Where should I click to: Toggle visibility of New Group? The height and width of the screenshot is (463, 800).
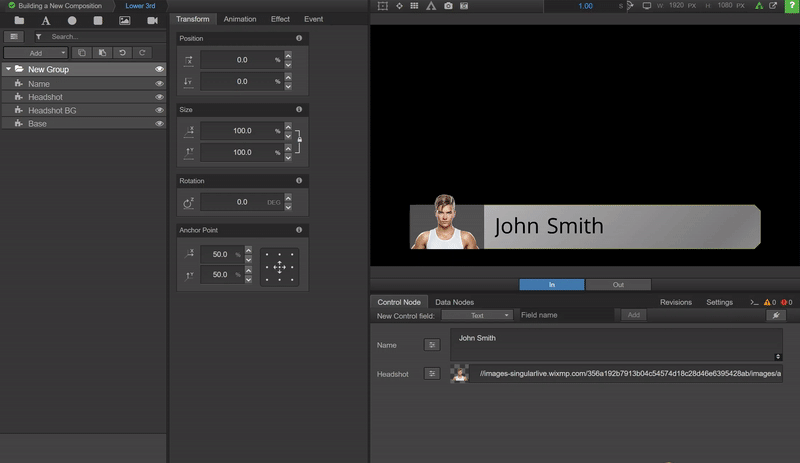point(159,70)
